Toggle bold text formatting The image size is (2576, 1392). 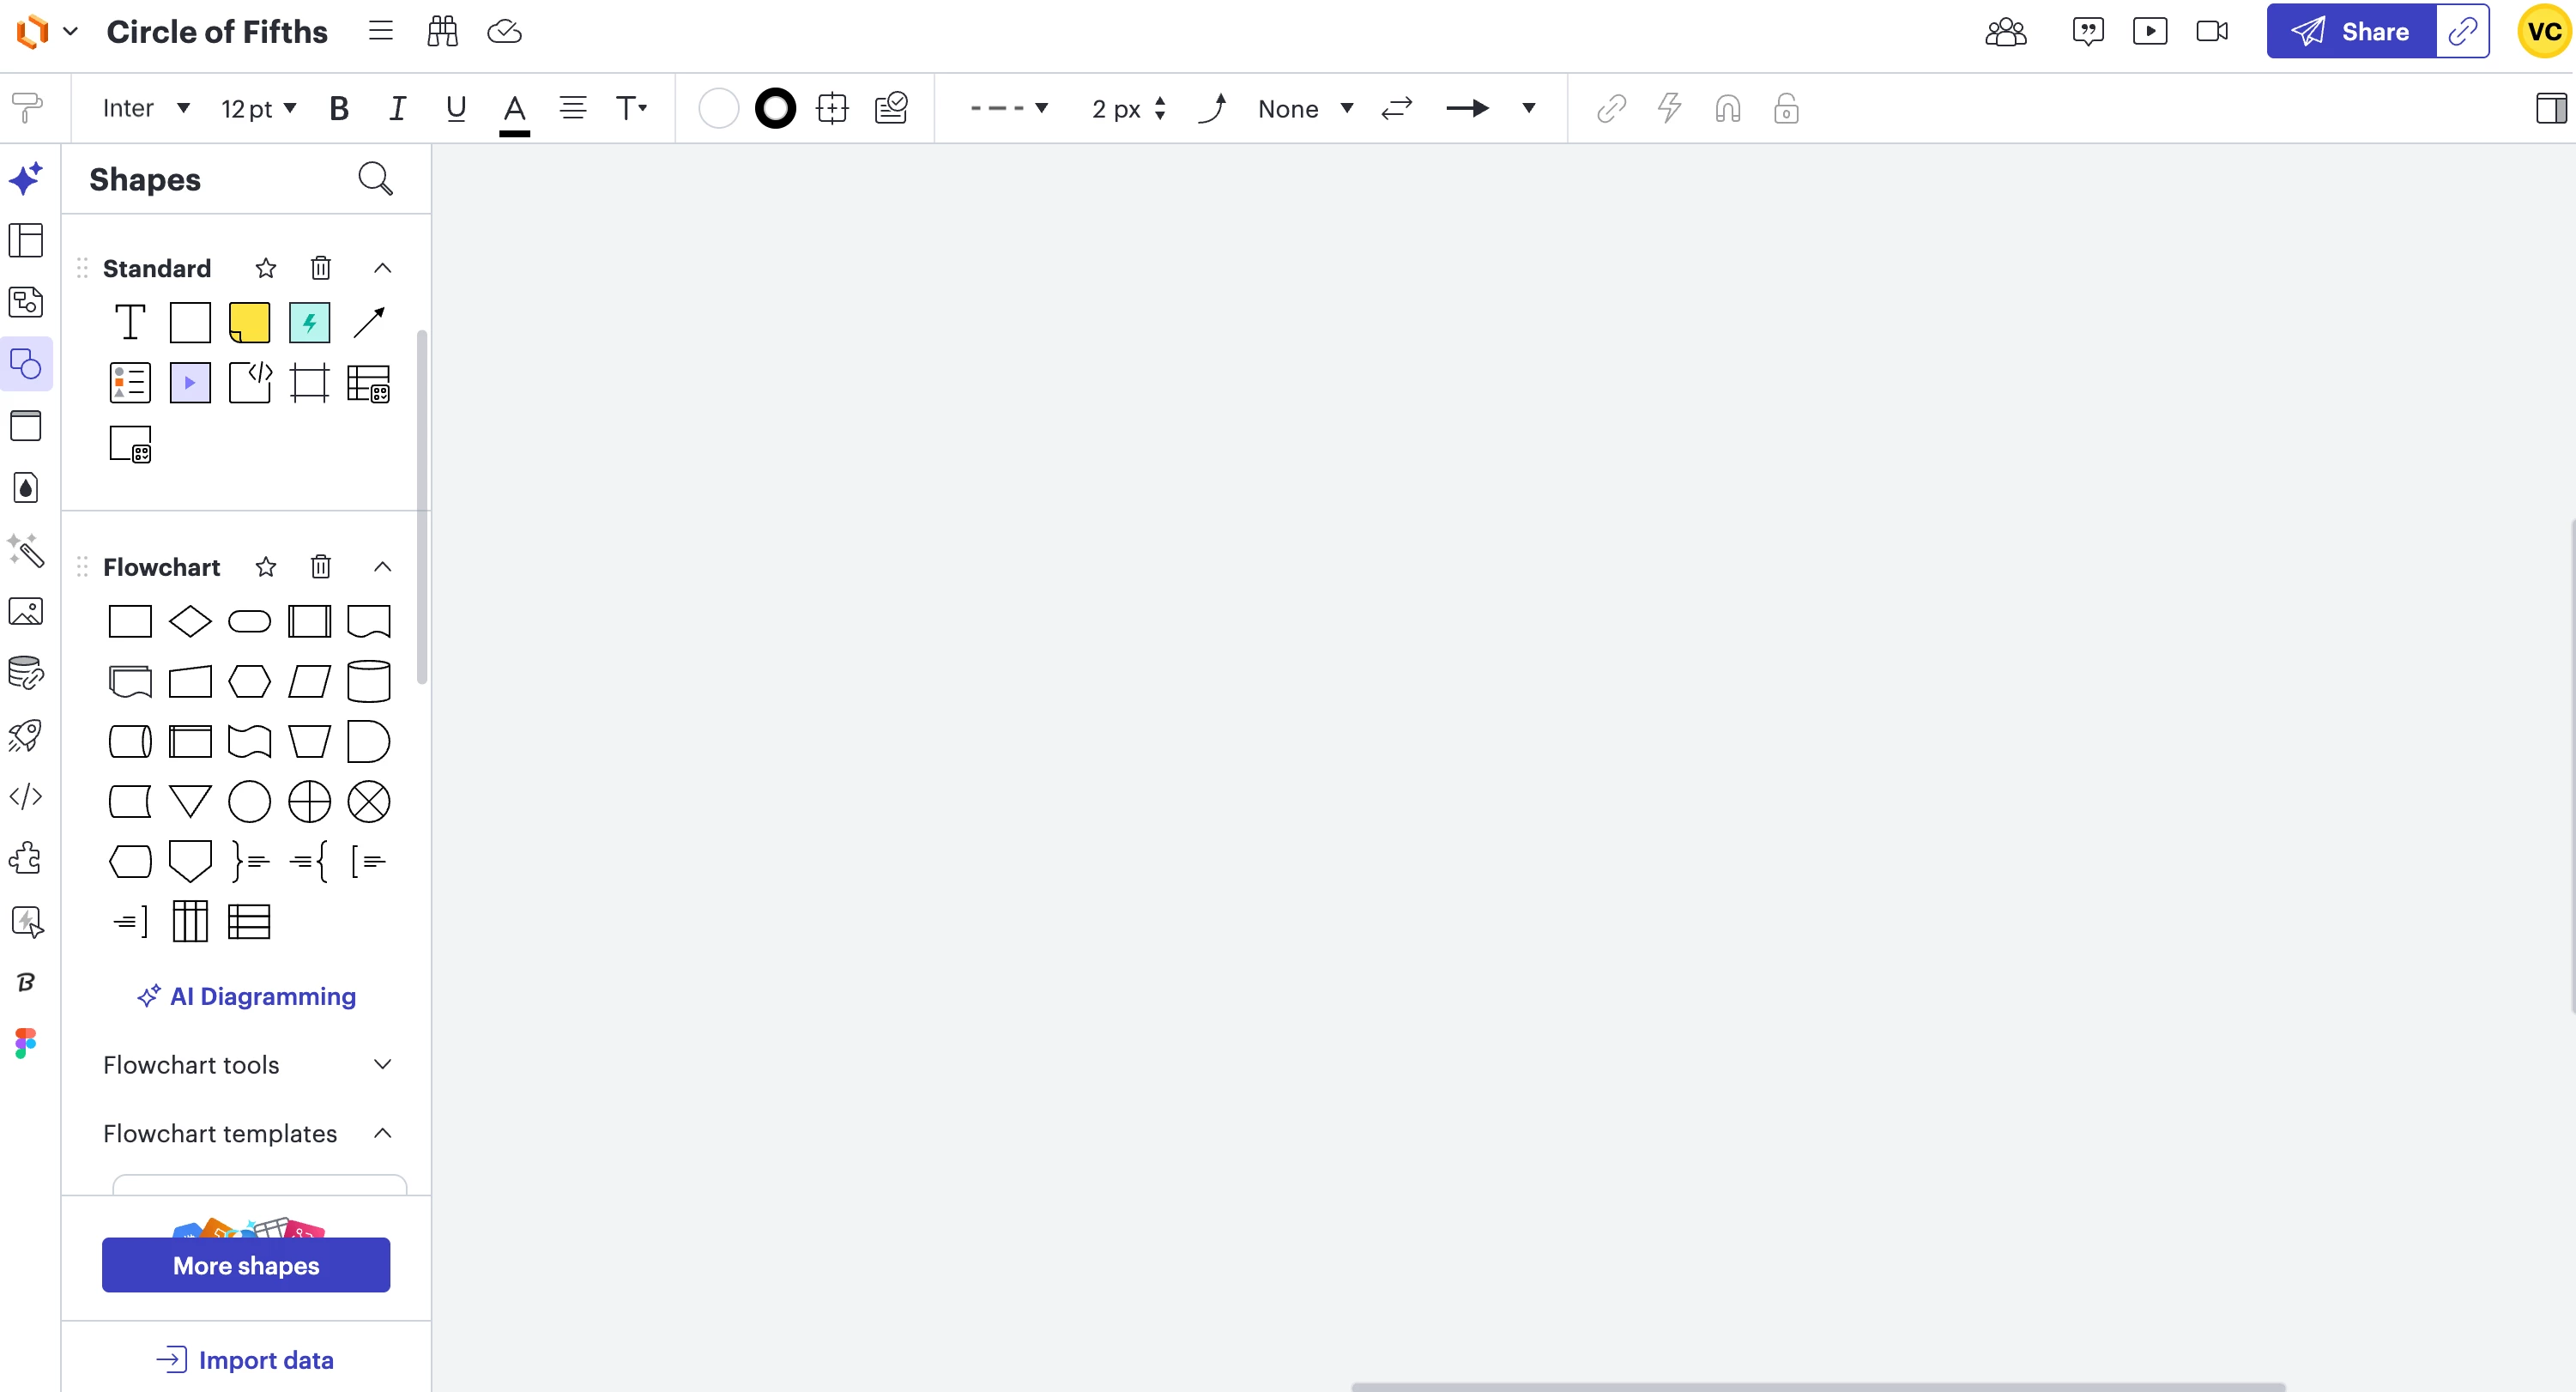coord(339,108)
